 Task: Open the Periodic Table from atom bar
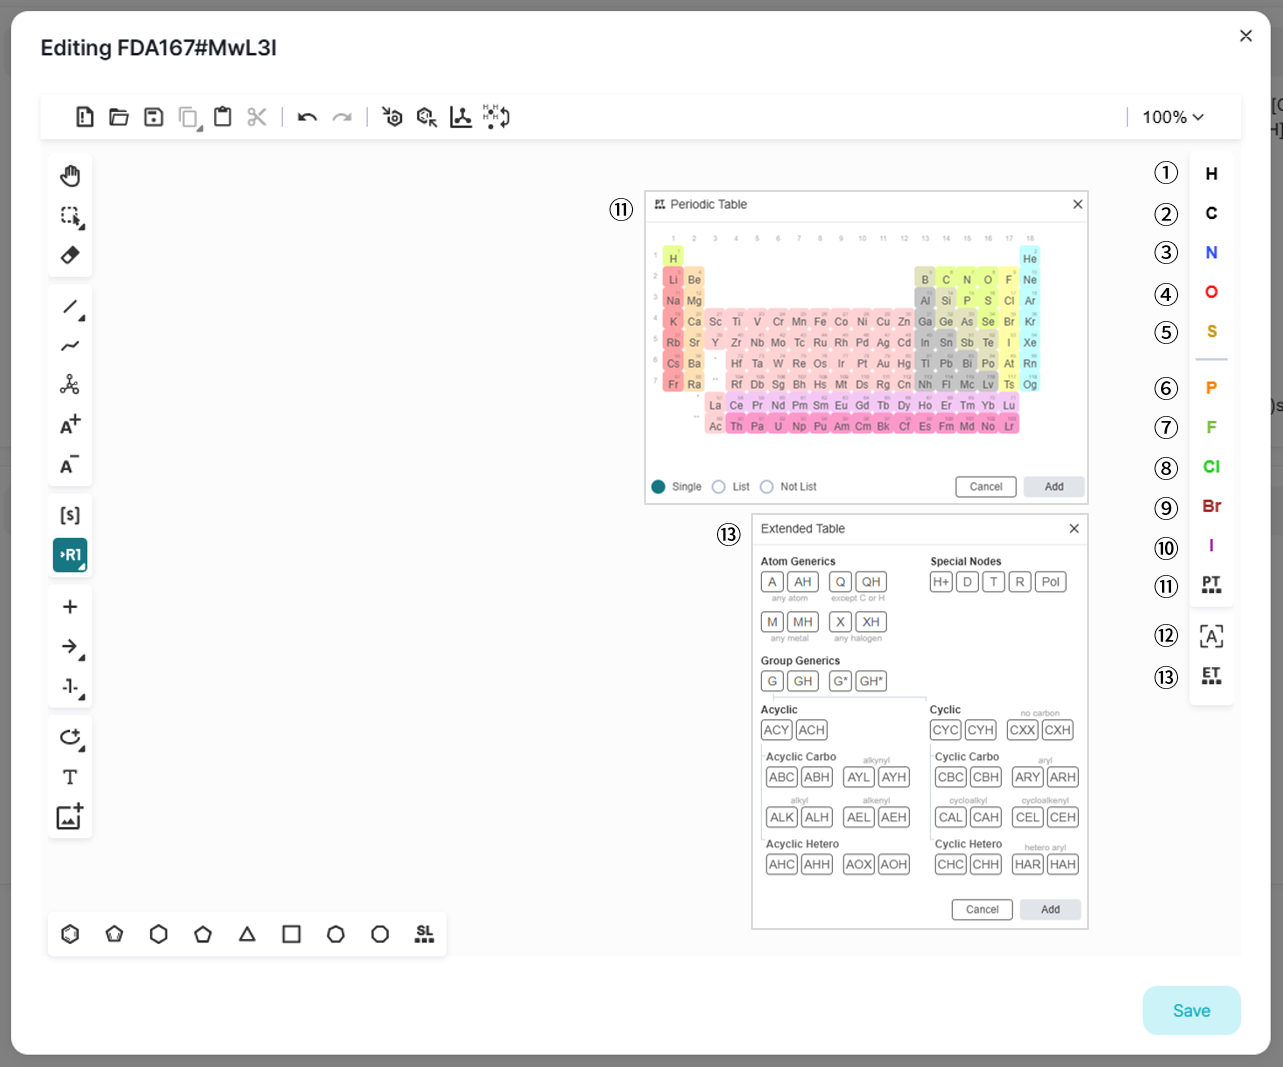(x=1211, y=585)
